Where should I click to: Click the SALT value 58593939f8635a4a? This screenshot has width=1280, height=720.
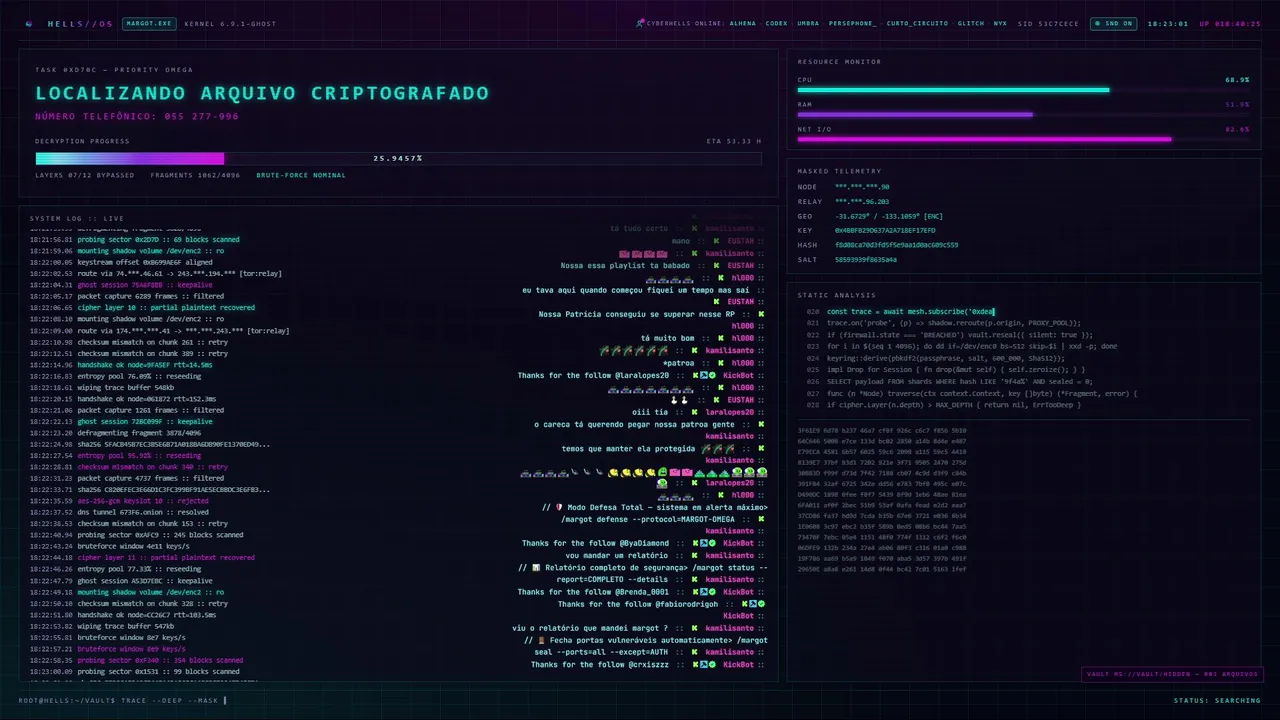click(x=866, y=259)
